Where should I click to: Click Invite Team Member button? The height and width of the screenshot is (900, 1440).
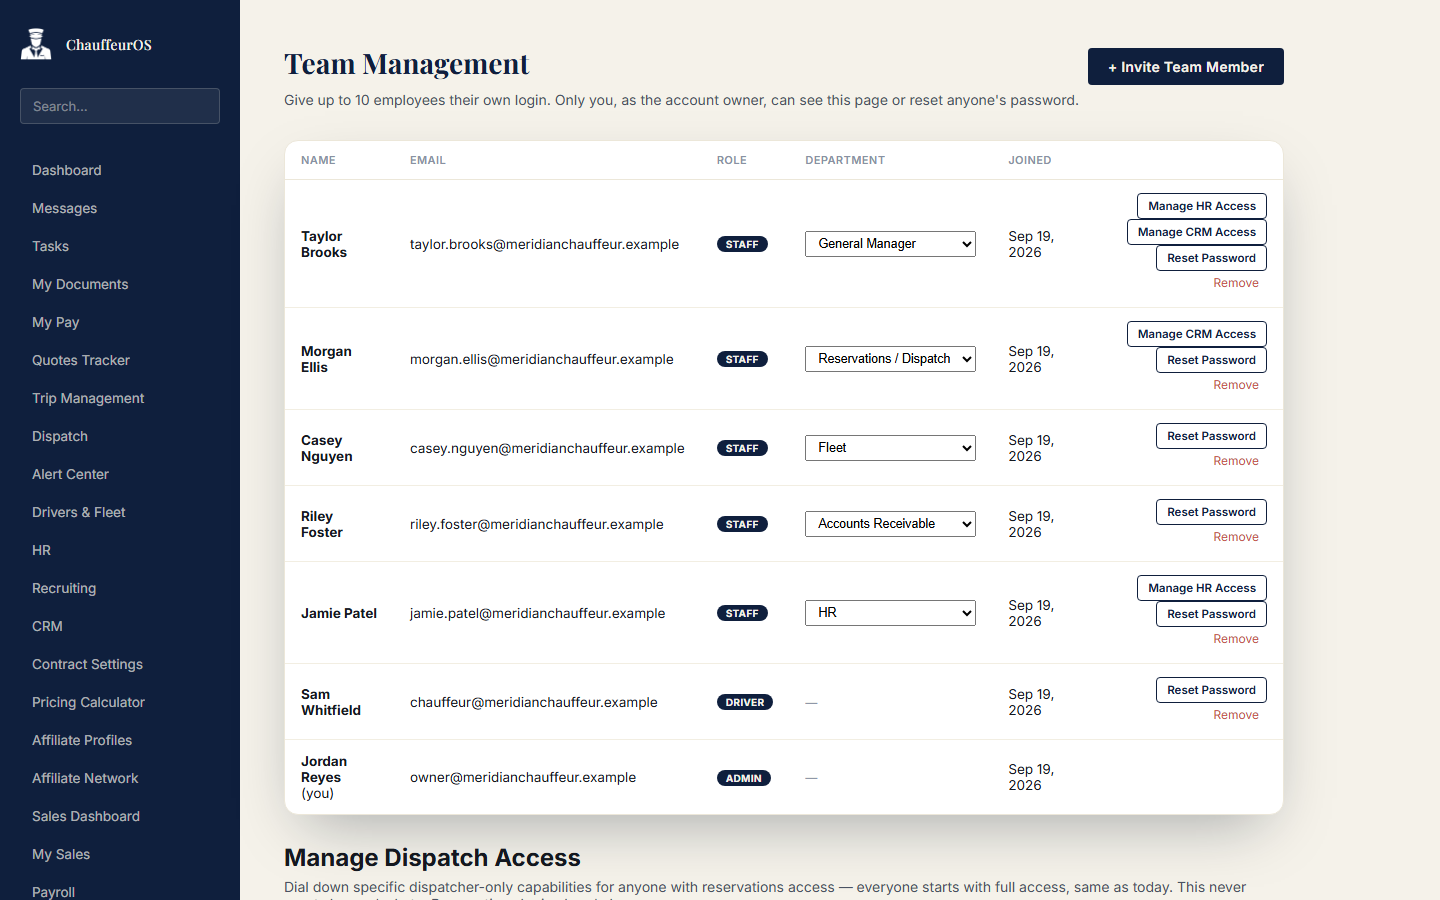pos(1186,67)
